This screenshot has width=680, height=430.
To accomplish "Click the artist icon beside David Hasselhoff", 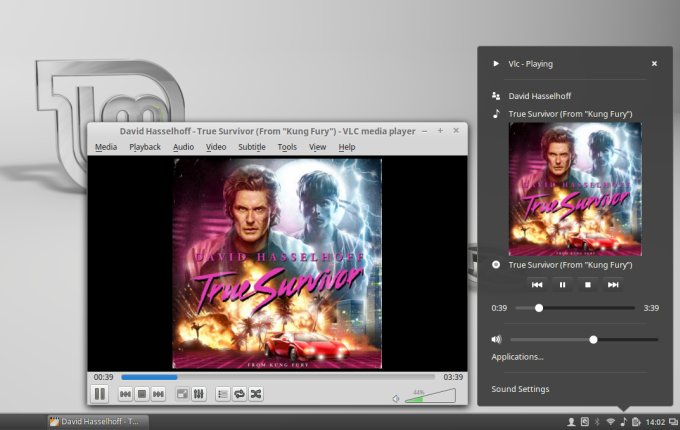I will (x=496, y=96).
